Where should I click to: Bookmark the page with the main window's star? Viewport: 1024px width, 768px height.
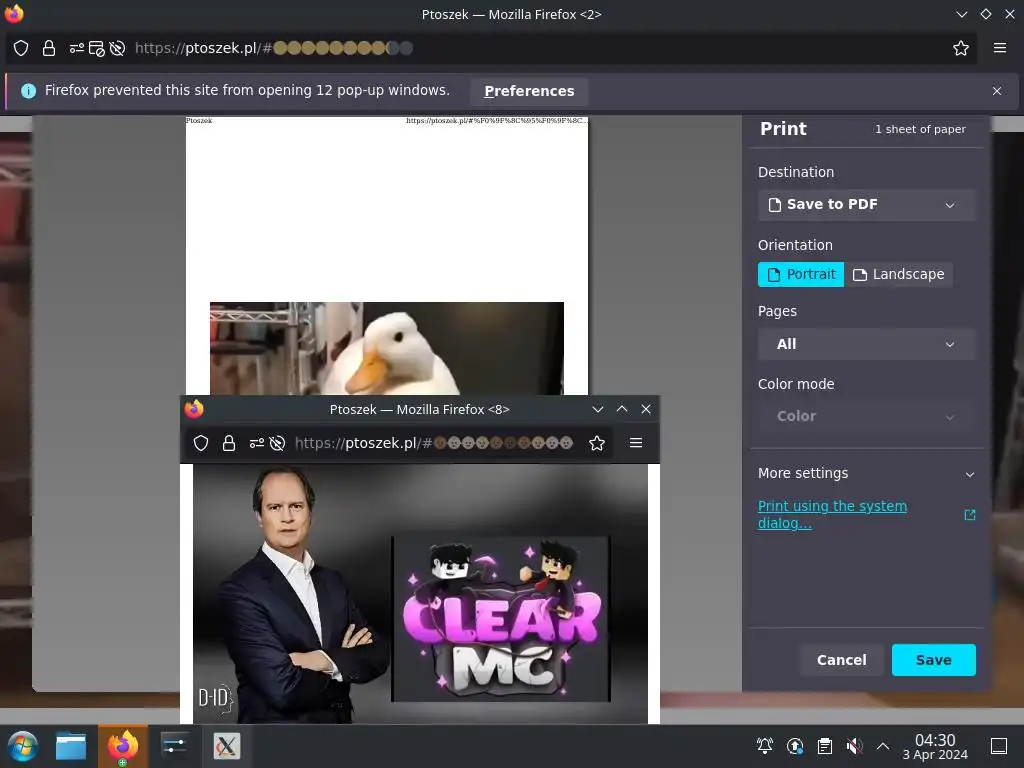tap(960, 48)
